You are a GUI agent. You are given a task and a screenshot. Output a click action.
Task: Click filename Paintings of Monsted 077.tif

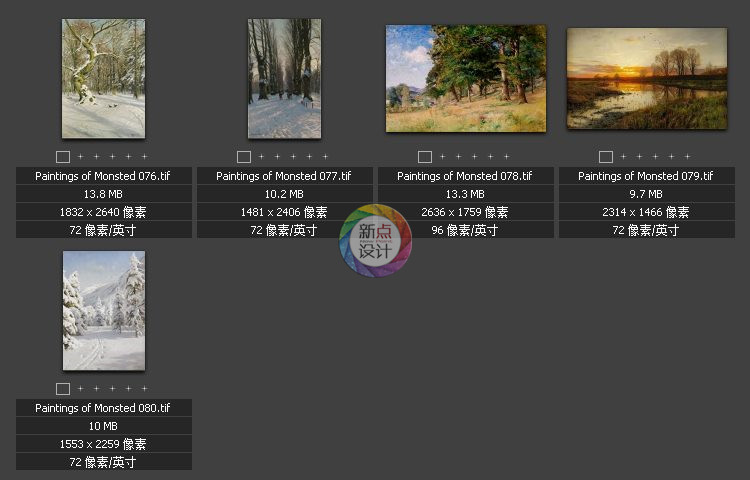284,176
